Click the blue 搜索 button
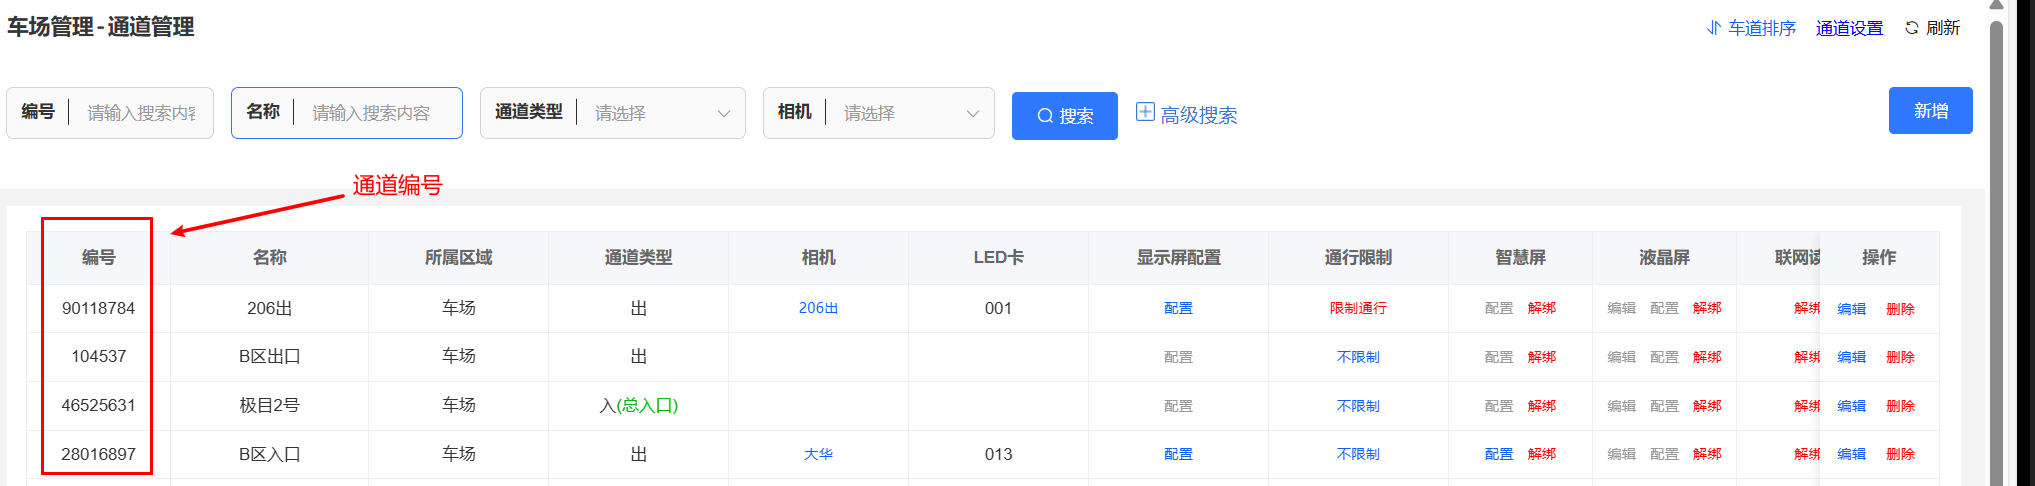This screenshot has height=486, width=2035. click(1064, 116)
